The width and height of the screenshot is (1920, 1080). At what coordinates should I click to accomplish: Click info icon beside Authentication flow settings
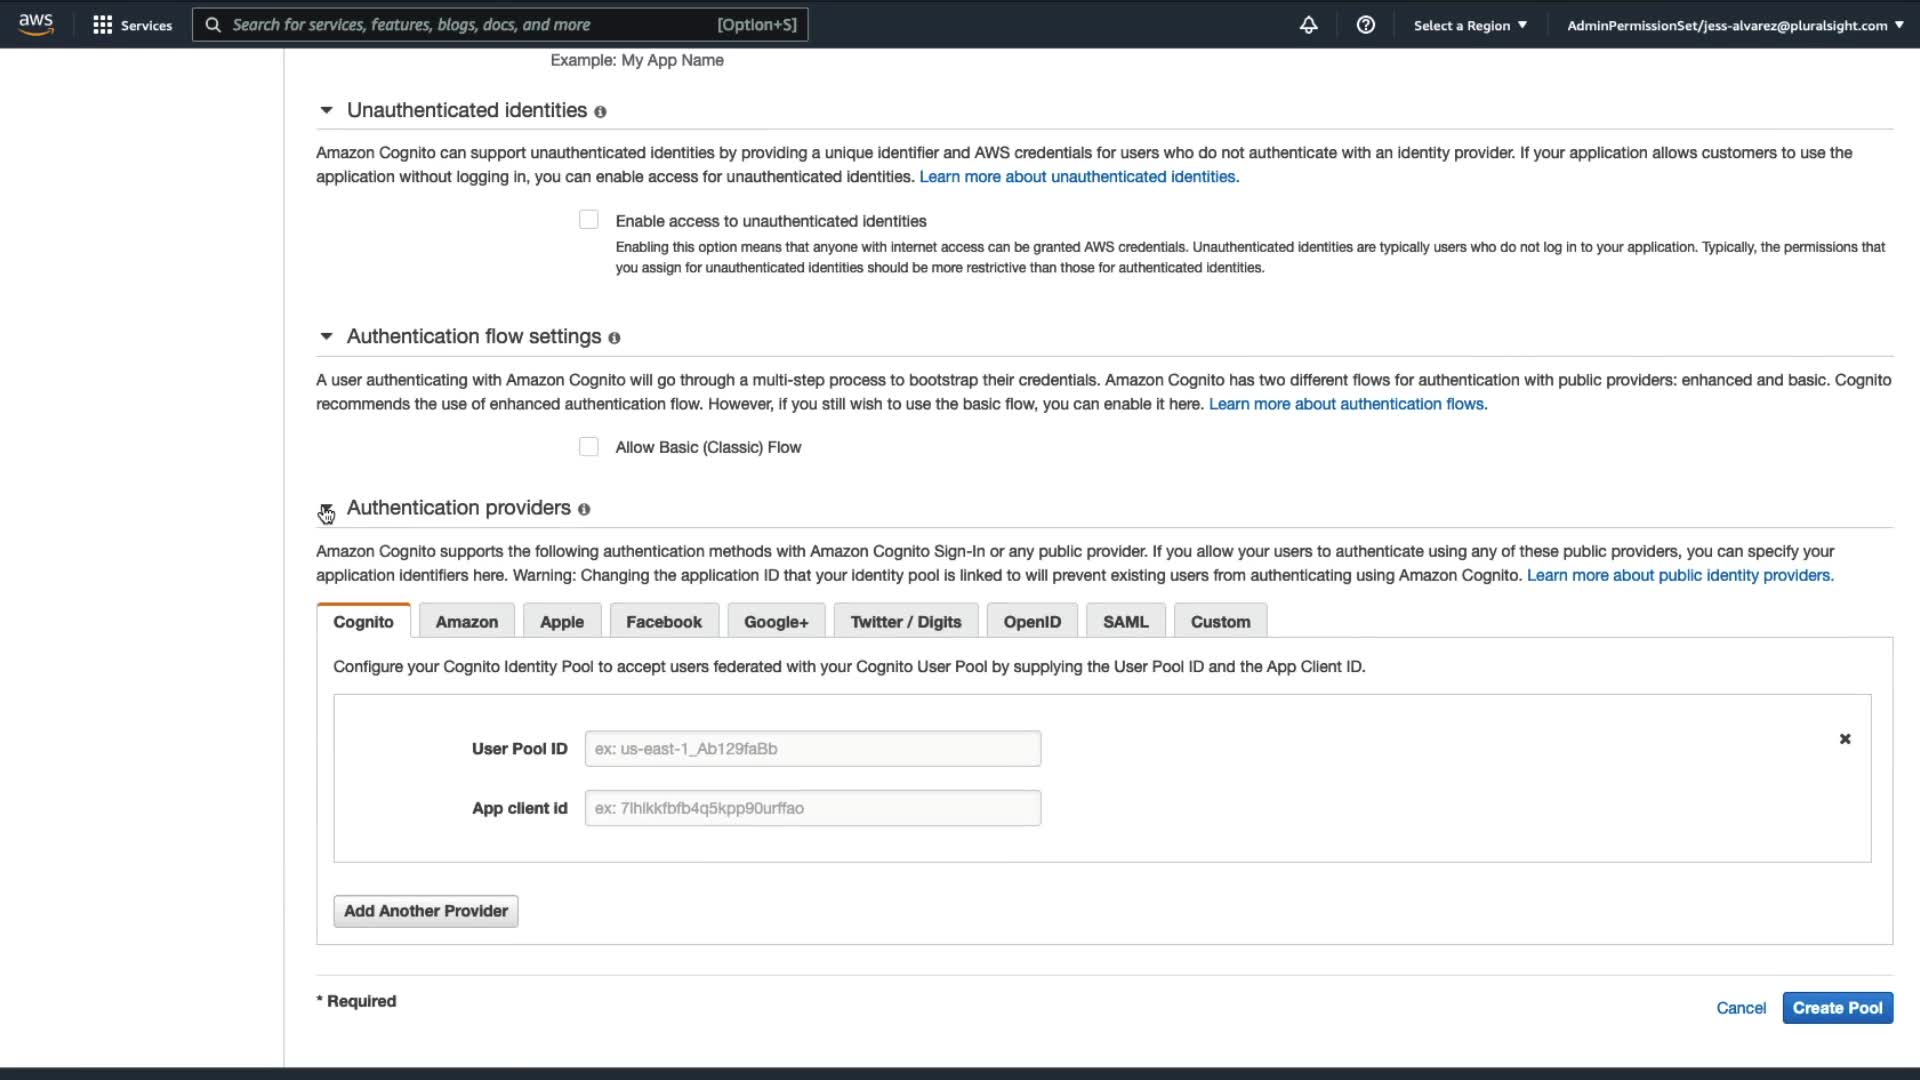pyautogui.click(x=614, y=338)
